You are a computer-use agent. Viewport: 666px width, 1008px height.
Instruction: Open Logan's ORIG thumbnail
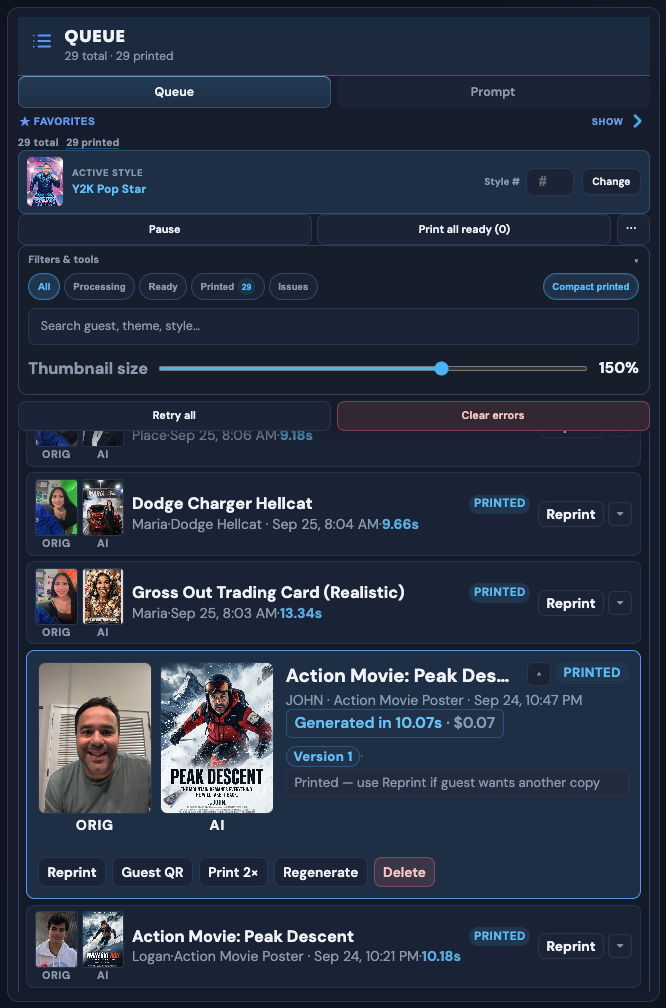pyautogui.click(x=57, y=939)
